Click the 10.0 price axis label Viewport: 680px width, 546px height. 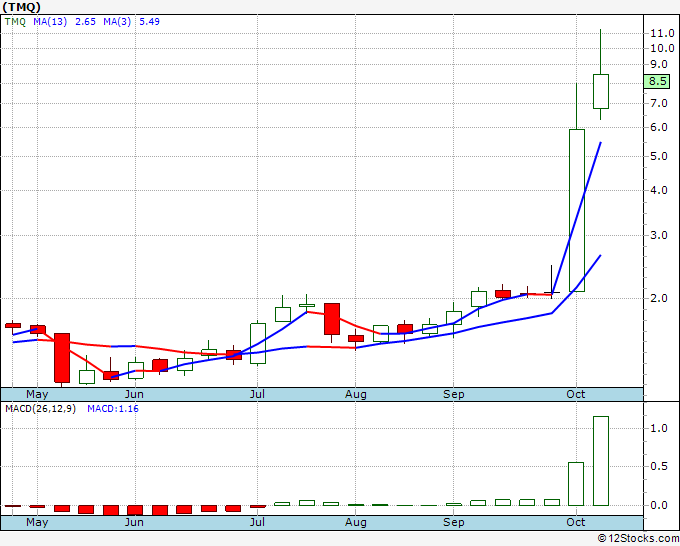pyautogui.click(x=662, y=48)
